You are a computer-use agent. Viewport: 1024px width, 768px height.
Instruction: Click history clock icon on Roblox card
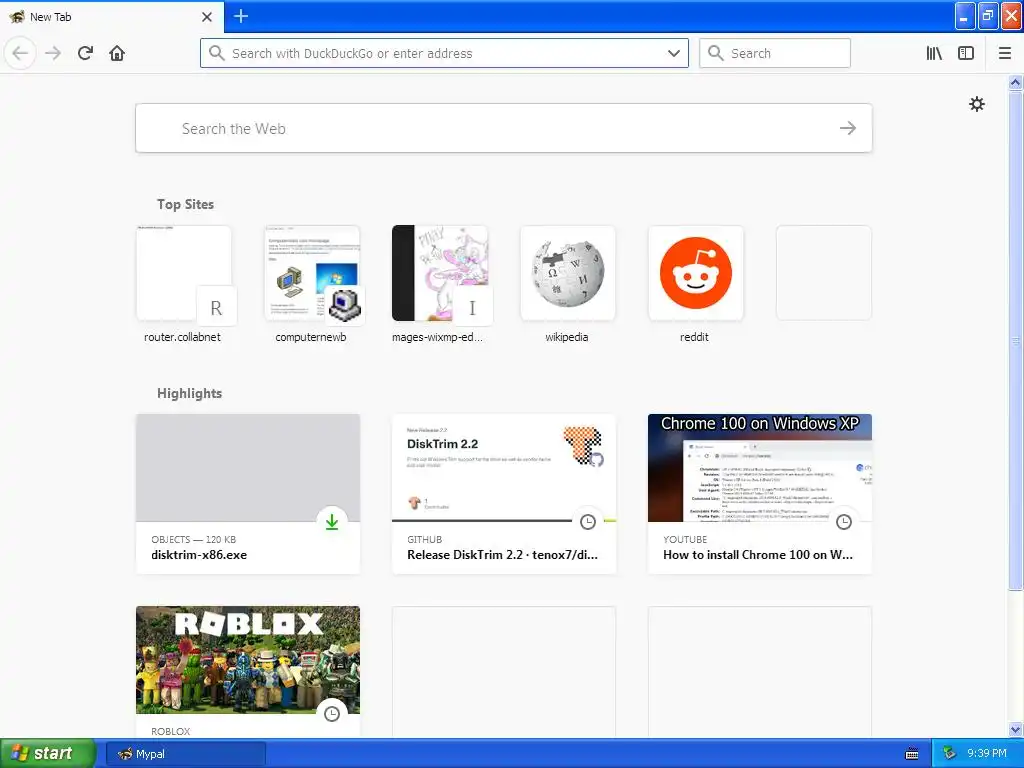tap(332, 713)
